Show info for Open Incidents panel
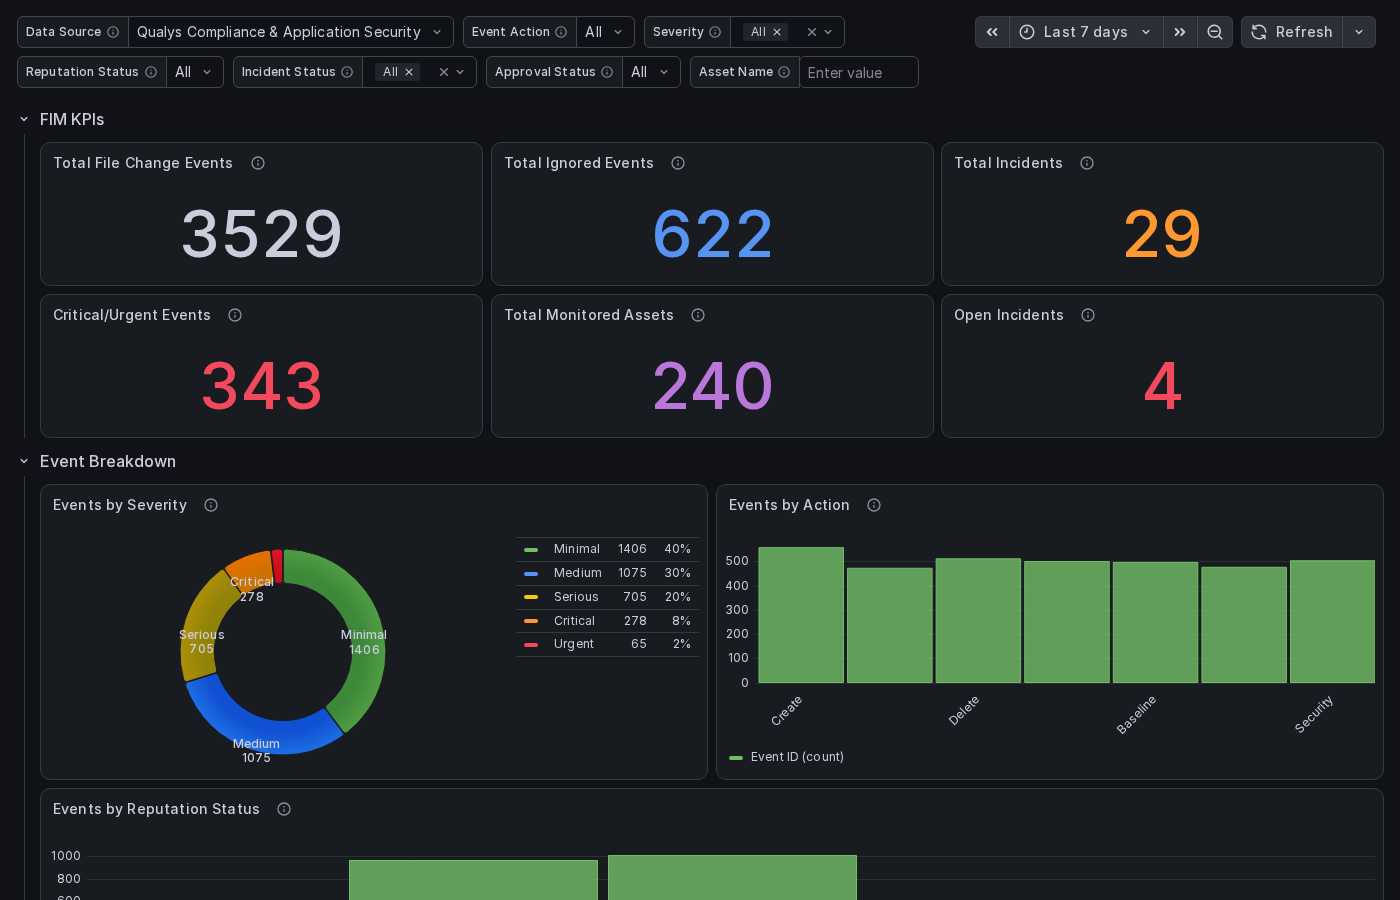This screenshot has height=900, width=1400. 1088,315
